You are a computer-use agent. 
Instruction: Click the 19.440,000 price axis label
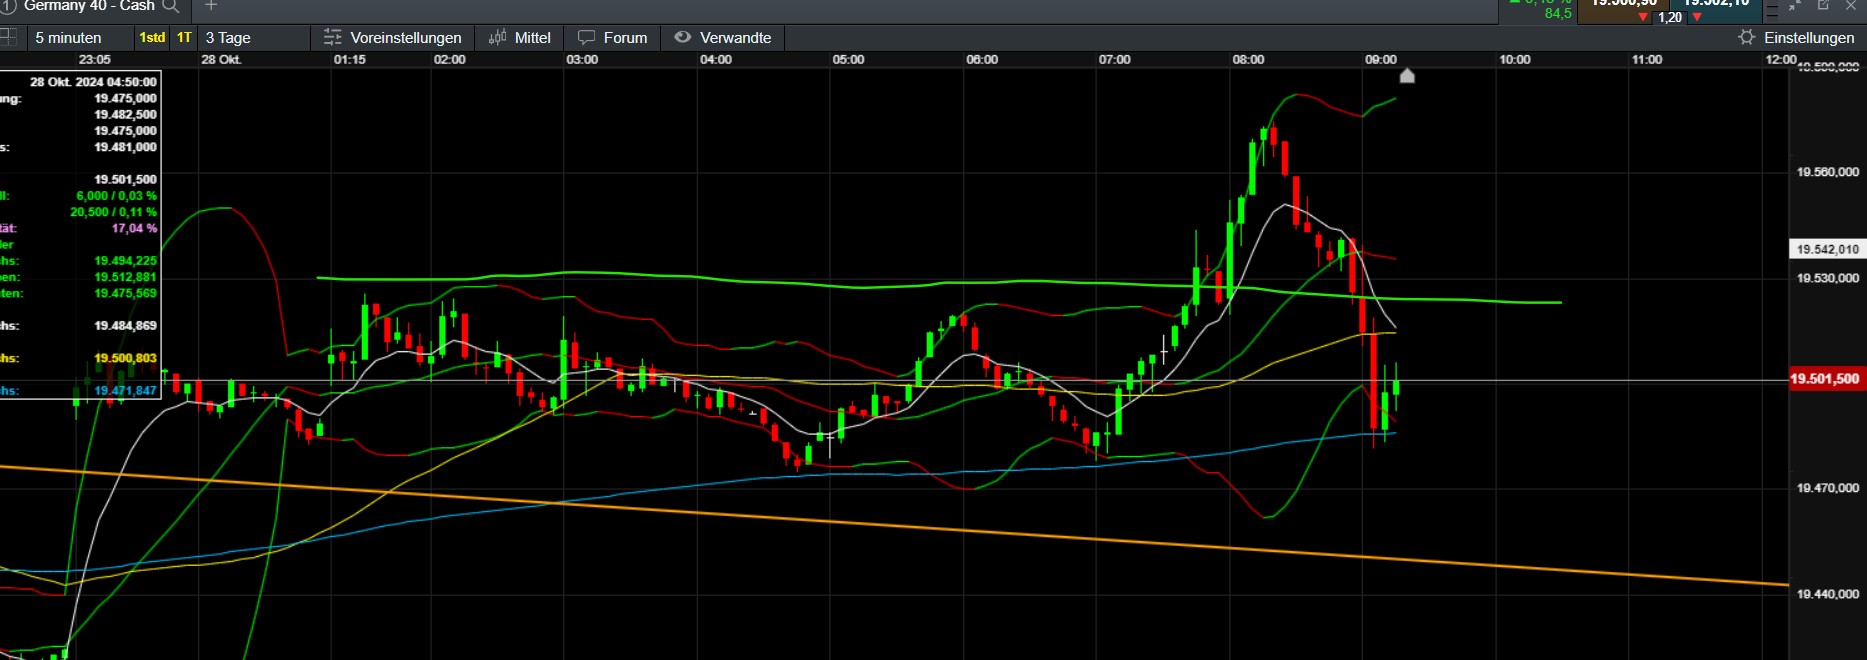click(1828, 594)
